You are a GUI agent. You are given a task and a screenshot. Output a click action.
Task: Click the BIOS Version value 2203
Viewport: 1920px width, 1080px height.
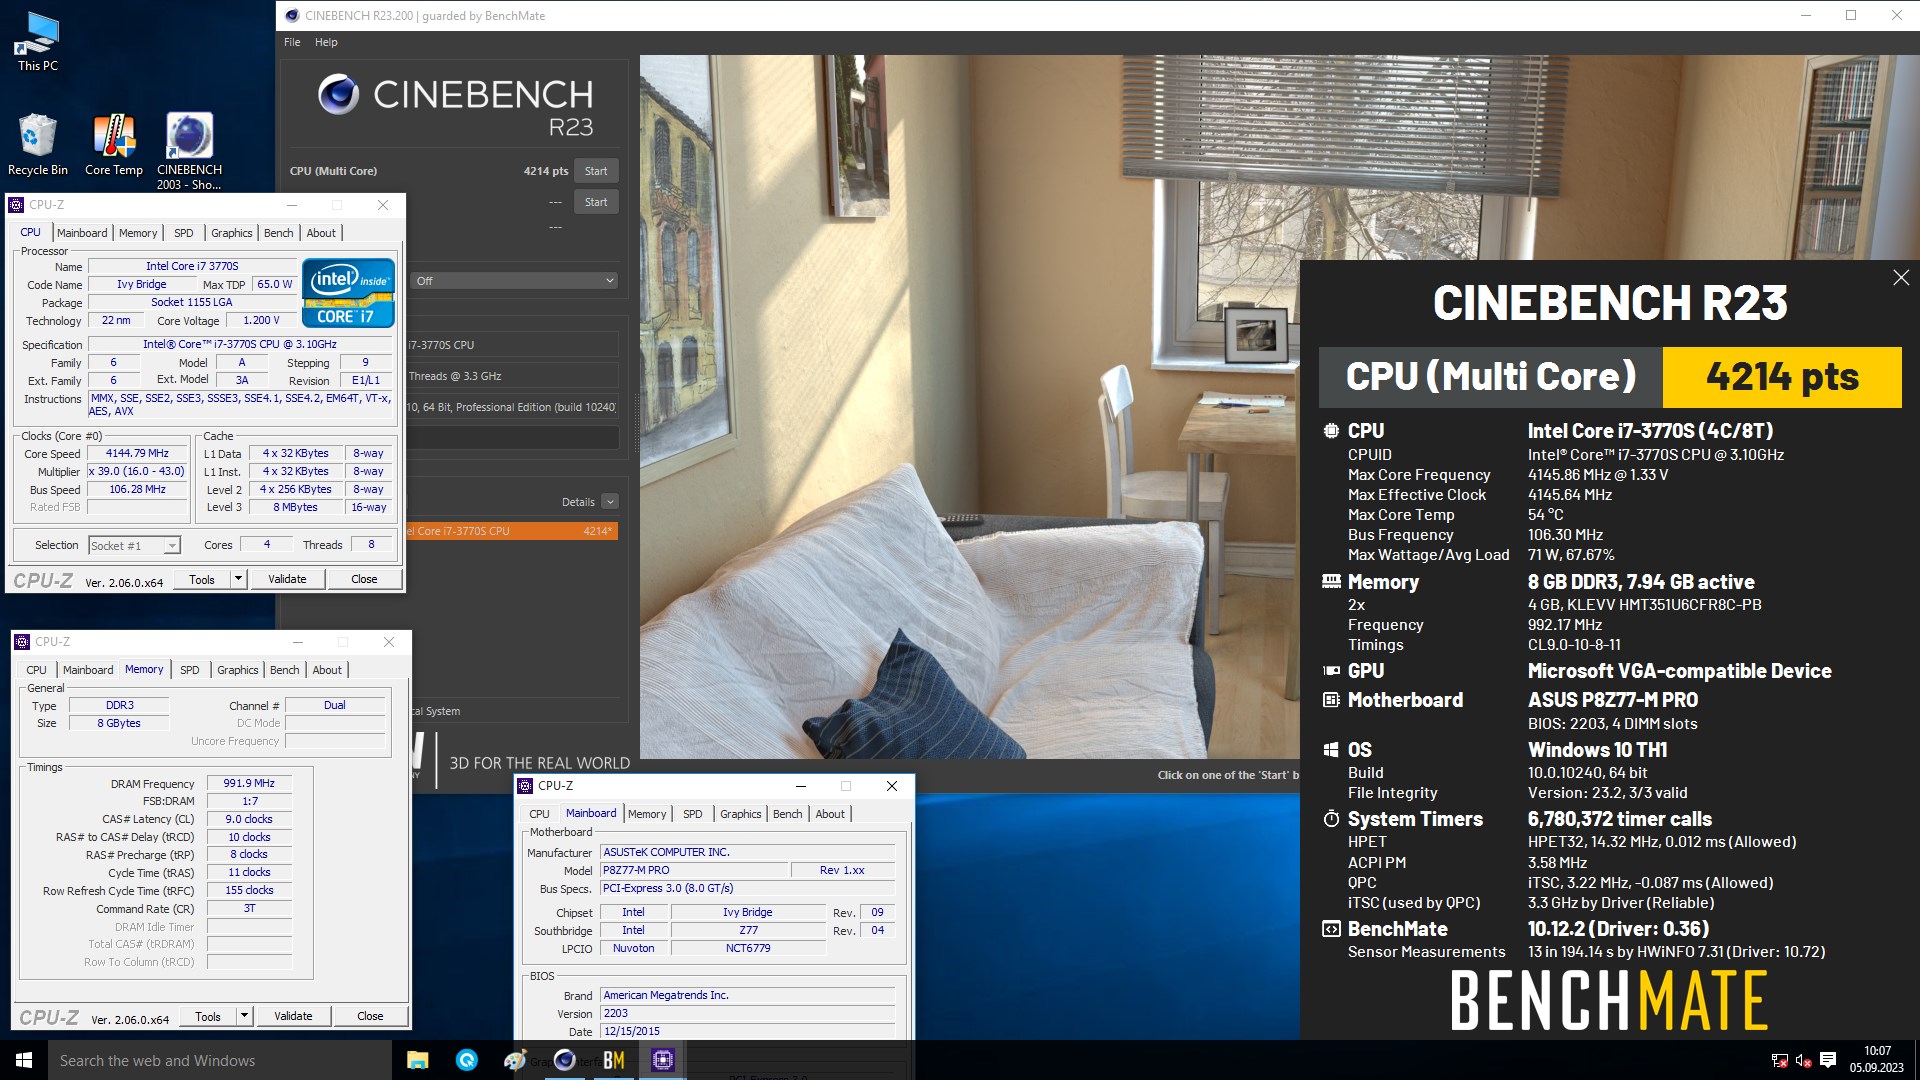(x=747, y=1014)
